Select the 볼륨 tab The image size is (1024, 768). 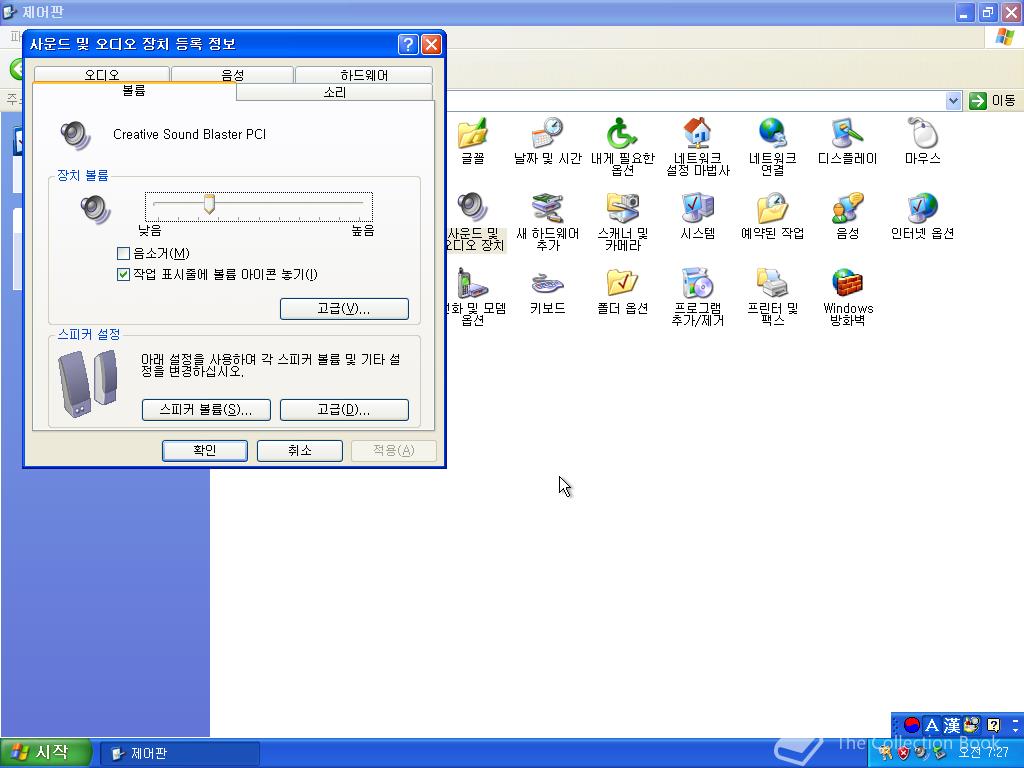coord(134,91)
